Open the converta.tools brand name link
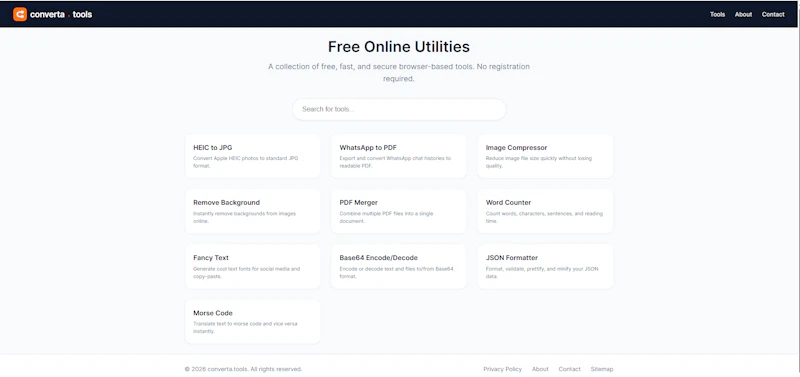 (61, 14)
